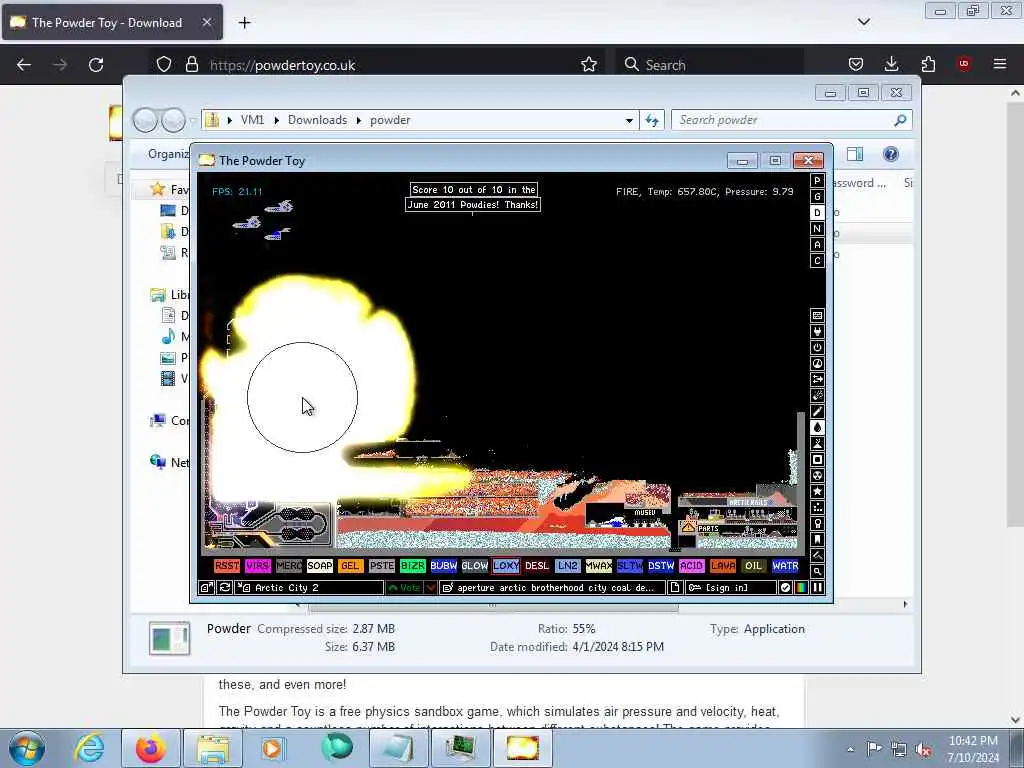Open the save browser icon
Image resolution: width=1024 pixels, height=768 pixels.
pos(206,588)
